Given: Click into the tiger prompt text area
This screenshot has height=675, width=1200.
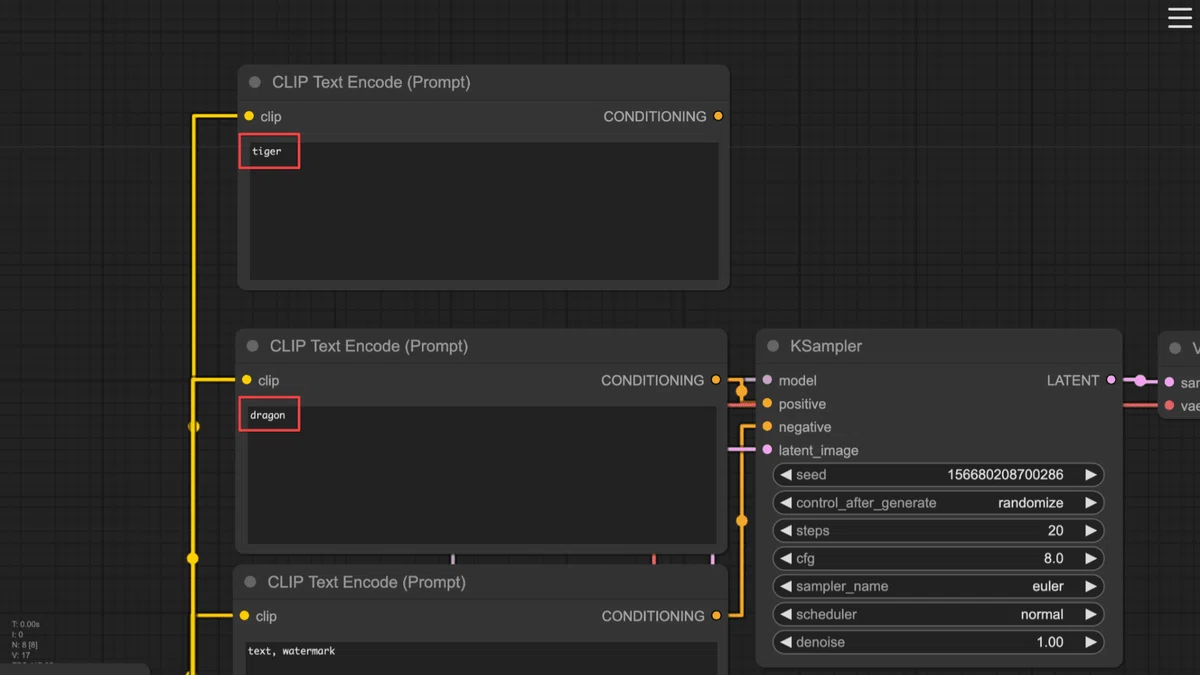Looking at the screenshot, I should [484, 211].
